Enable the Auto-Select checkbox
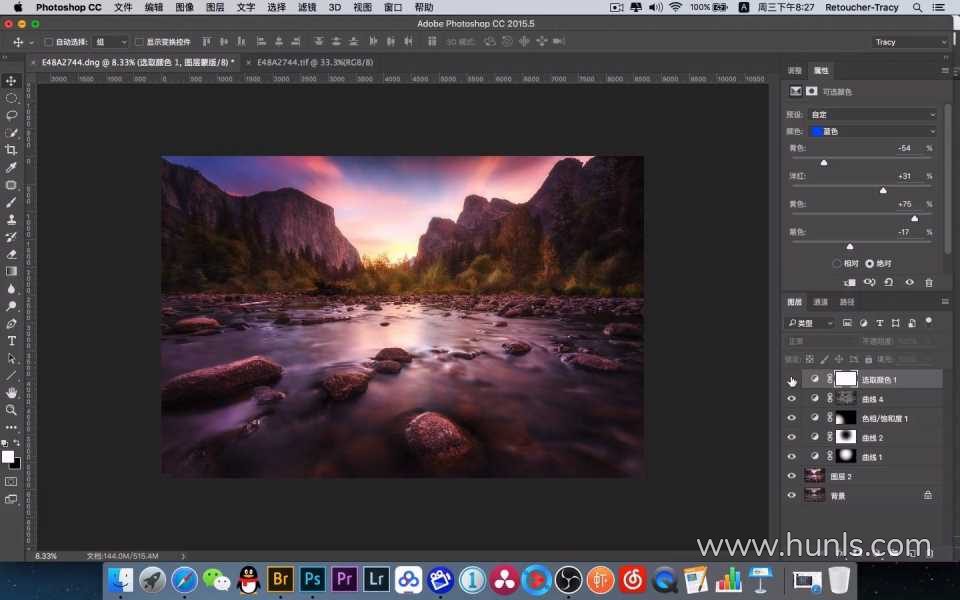 (48, 42)
